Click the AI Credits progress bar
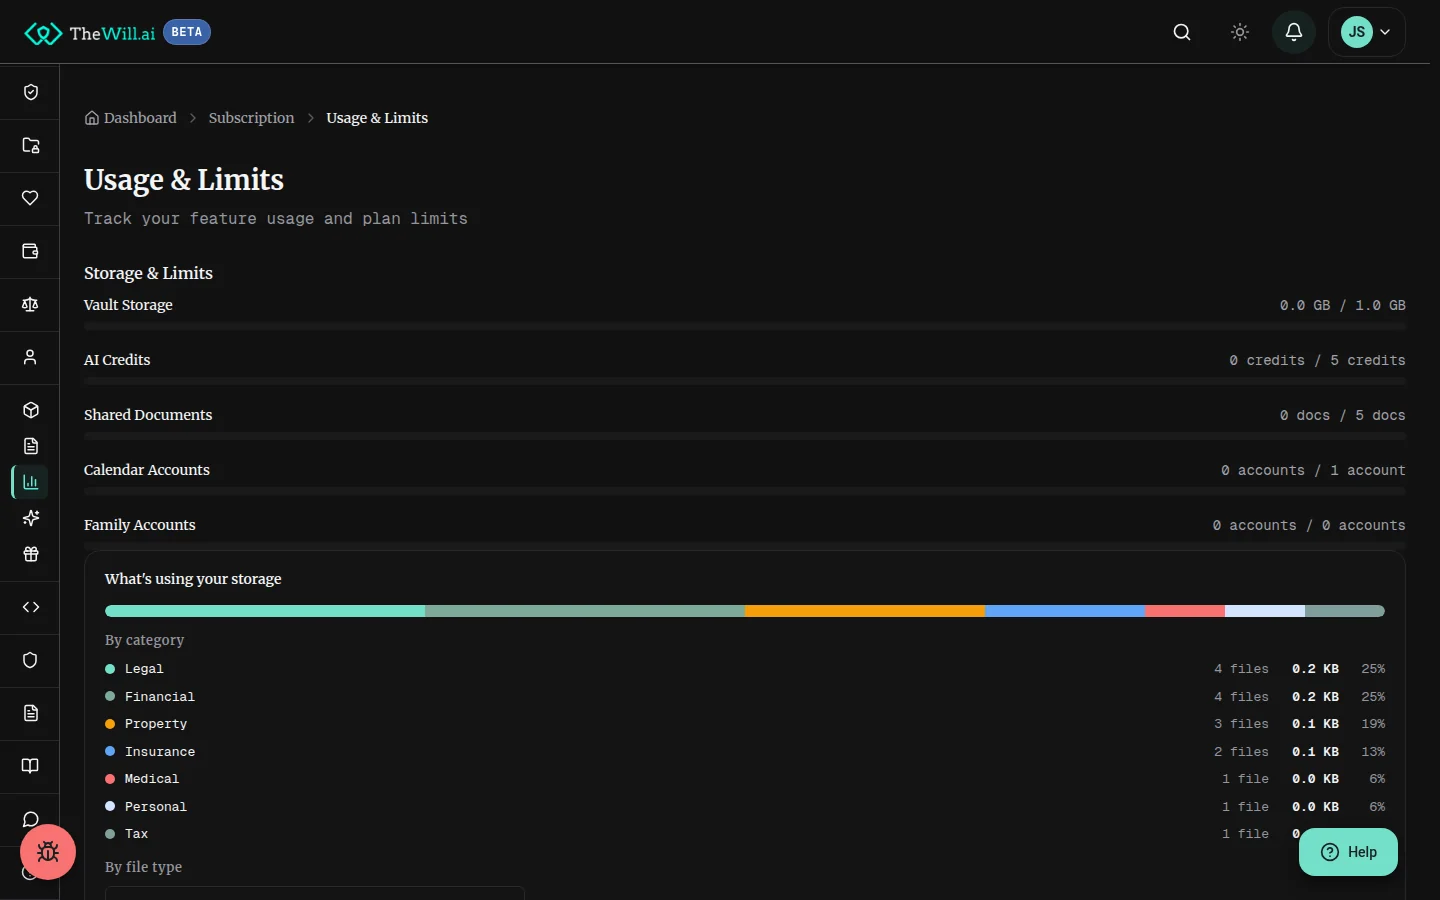The width and height of the screenshot is (1440, 900). 745,382
